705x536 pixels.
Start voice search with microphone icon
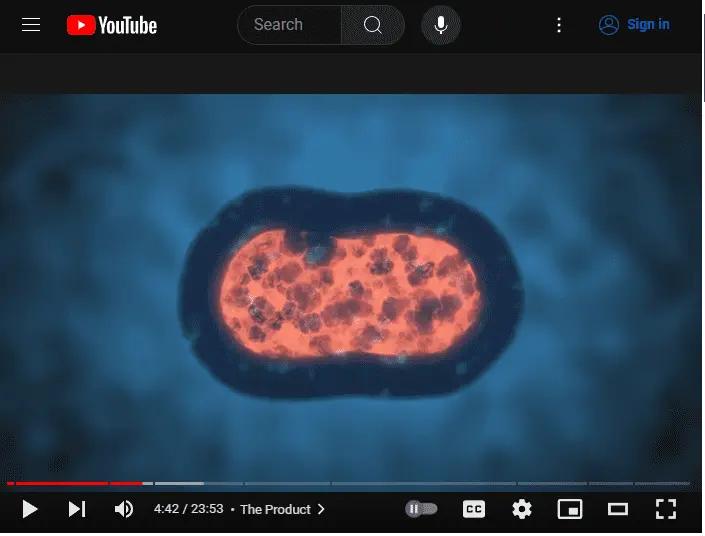[x=441, y=25]
